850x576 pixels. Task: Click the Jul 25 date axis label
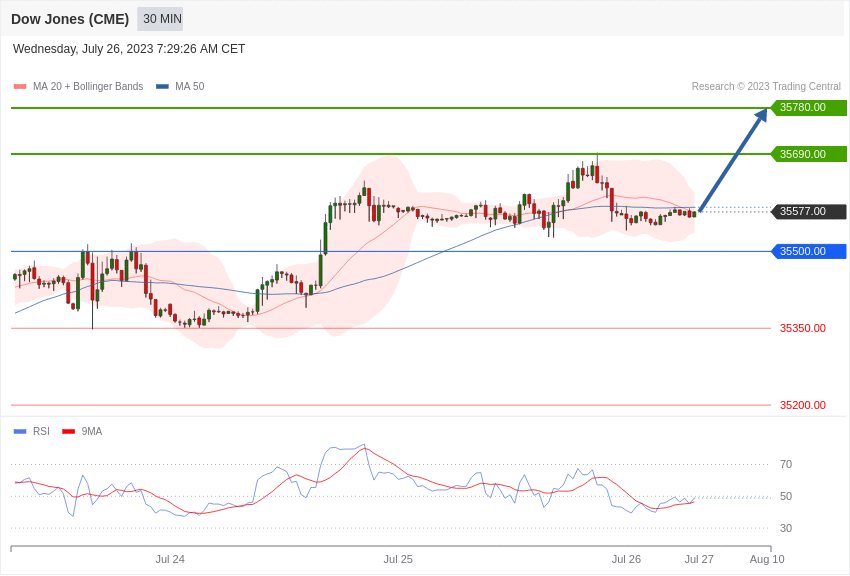tap(398, 559)
